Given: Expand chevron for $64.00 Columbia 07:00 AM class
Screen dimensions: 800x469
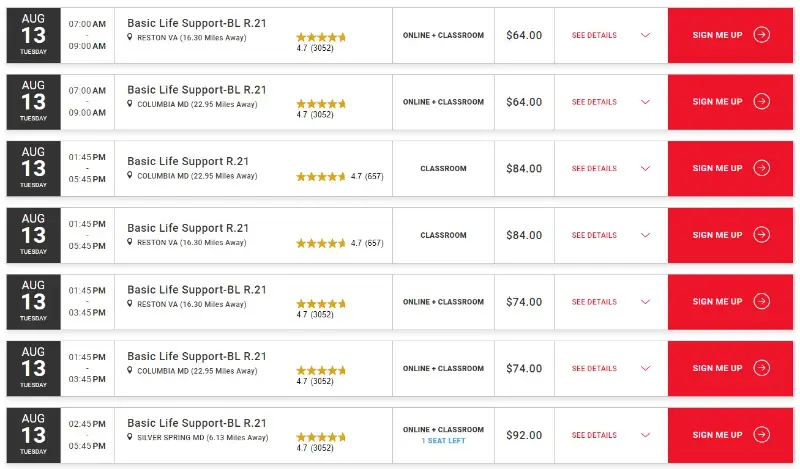Looking at the screenshot, I should click(645, 102).
